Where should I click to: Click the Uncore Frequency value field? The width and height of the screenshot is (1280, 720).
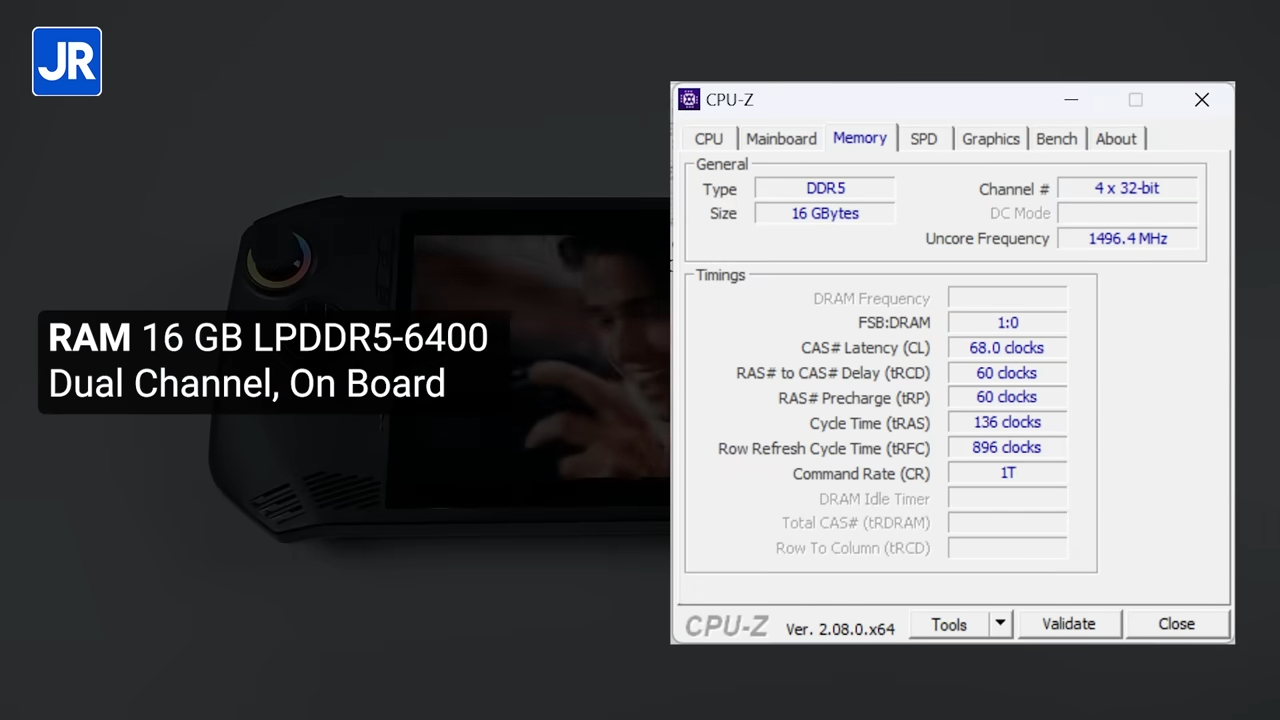coord(1127,238)
